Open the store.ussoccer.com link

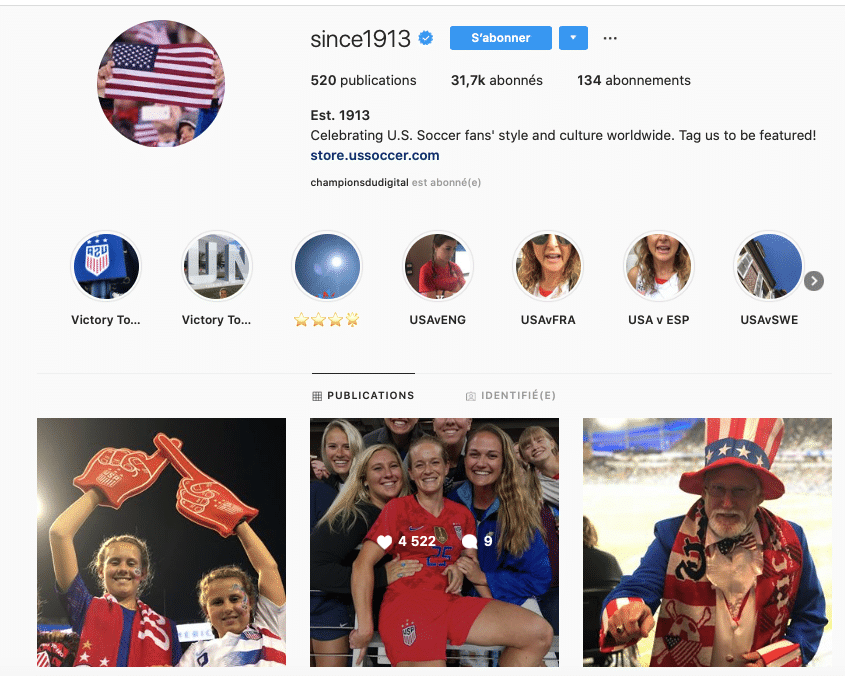click(x=375, y=155)
